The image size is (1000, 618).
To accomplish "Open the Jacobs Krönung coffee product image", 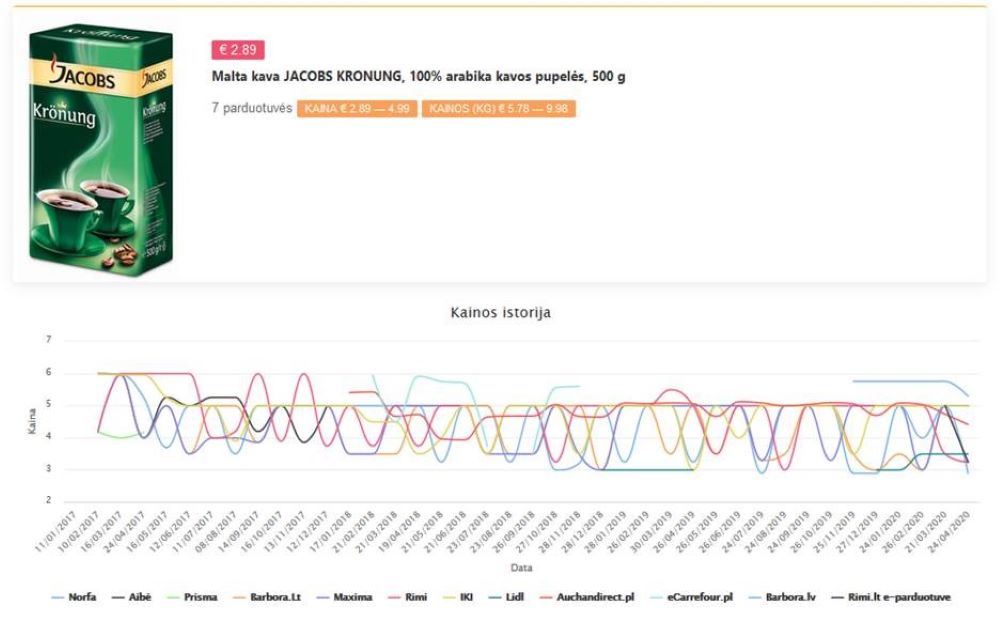I will [101, 150].
